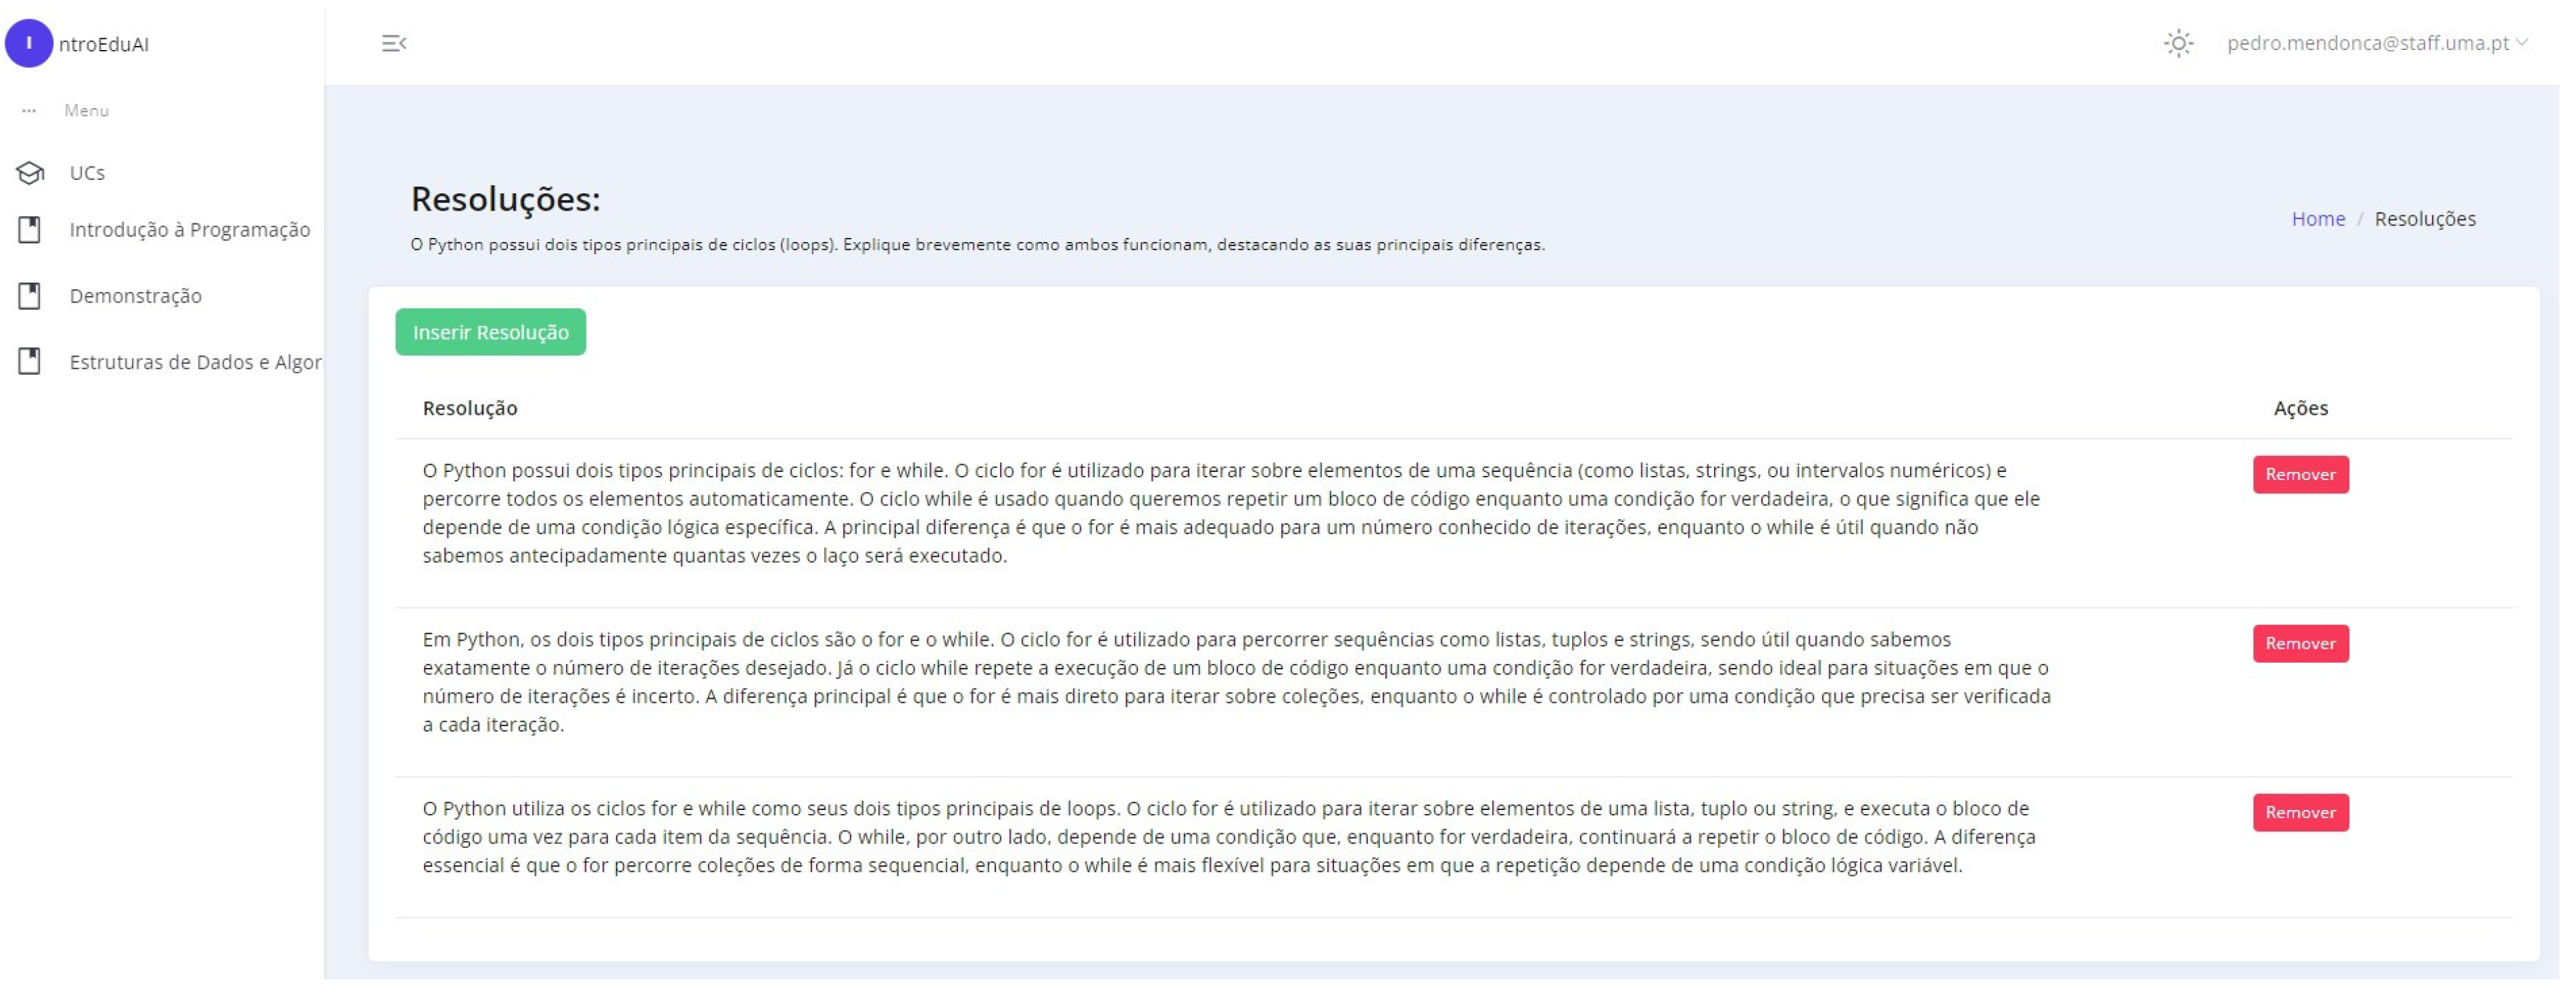Open Estruturas de Dados e Algoritmos course
Image resolution: width=2576 pixels, height=994 pixels.
click(195, 362)
